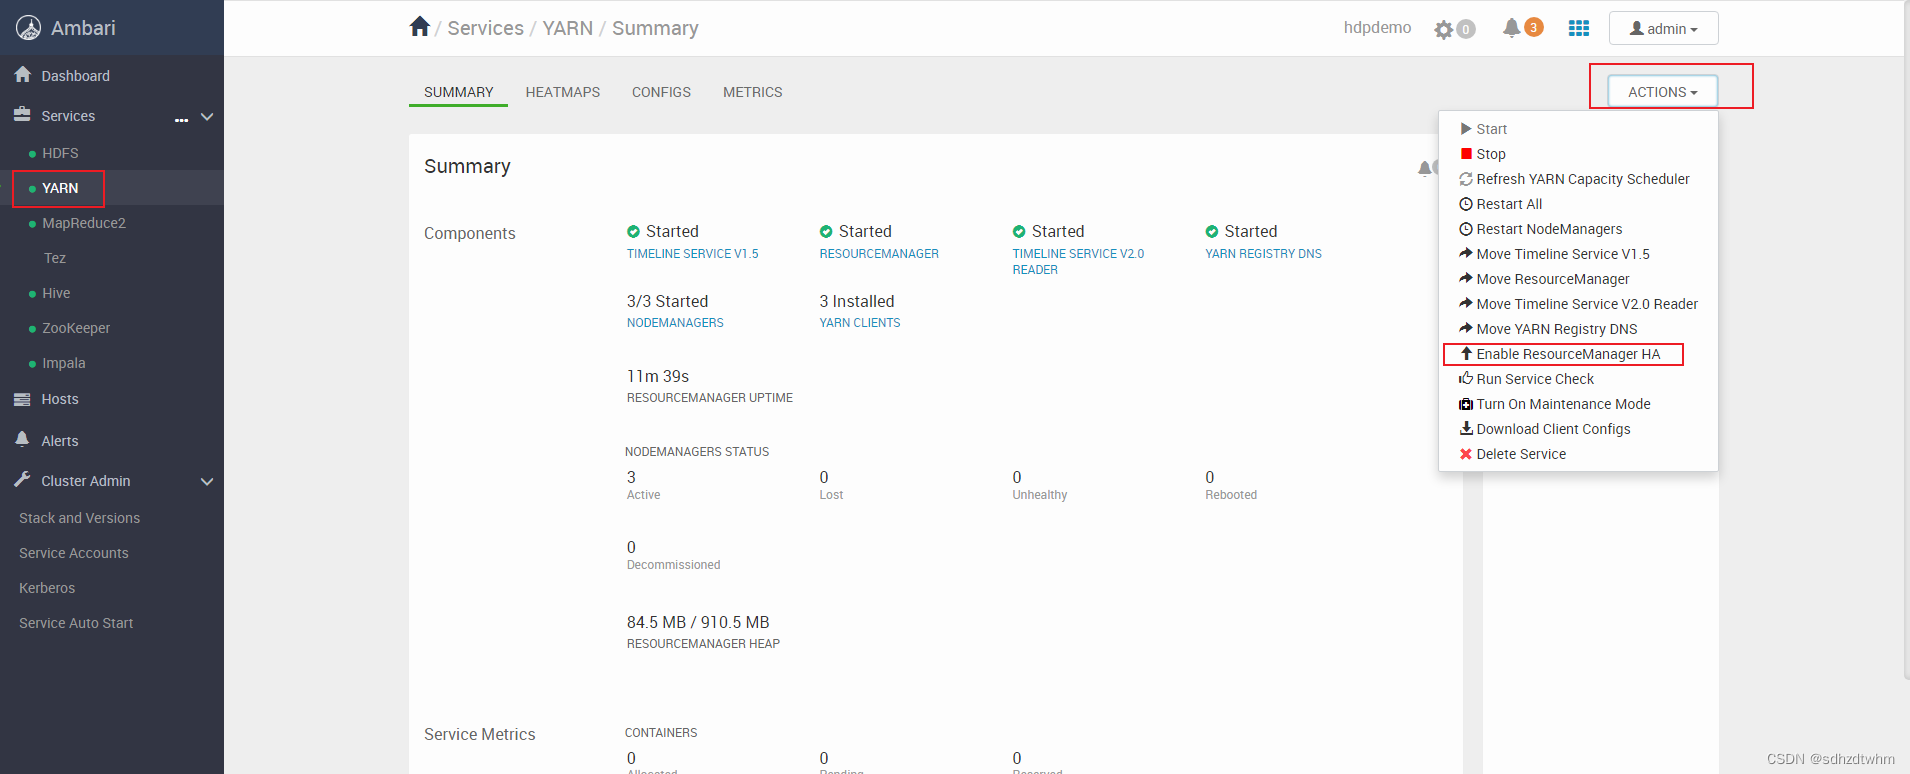The height and width of the screenshot is (774, 1910).
Task: Click Restart NodeManagers clock icon
Action: coord(1466,229)
